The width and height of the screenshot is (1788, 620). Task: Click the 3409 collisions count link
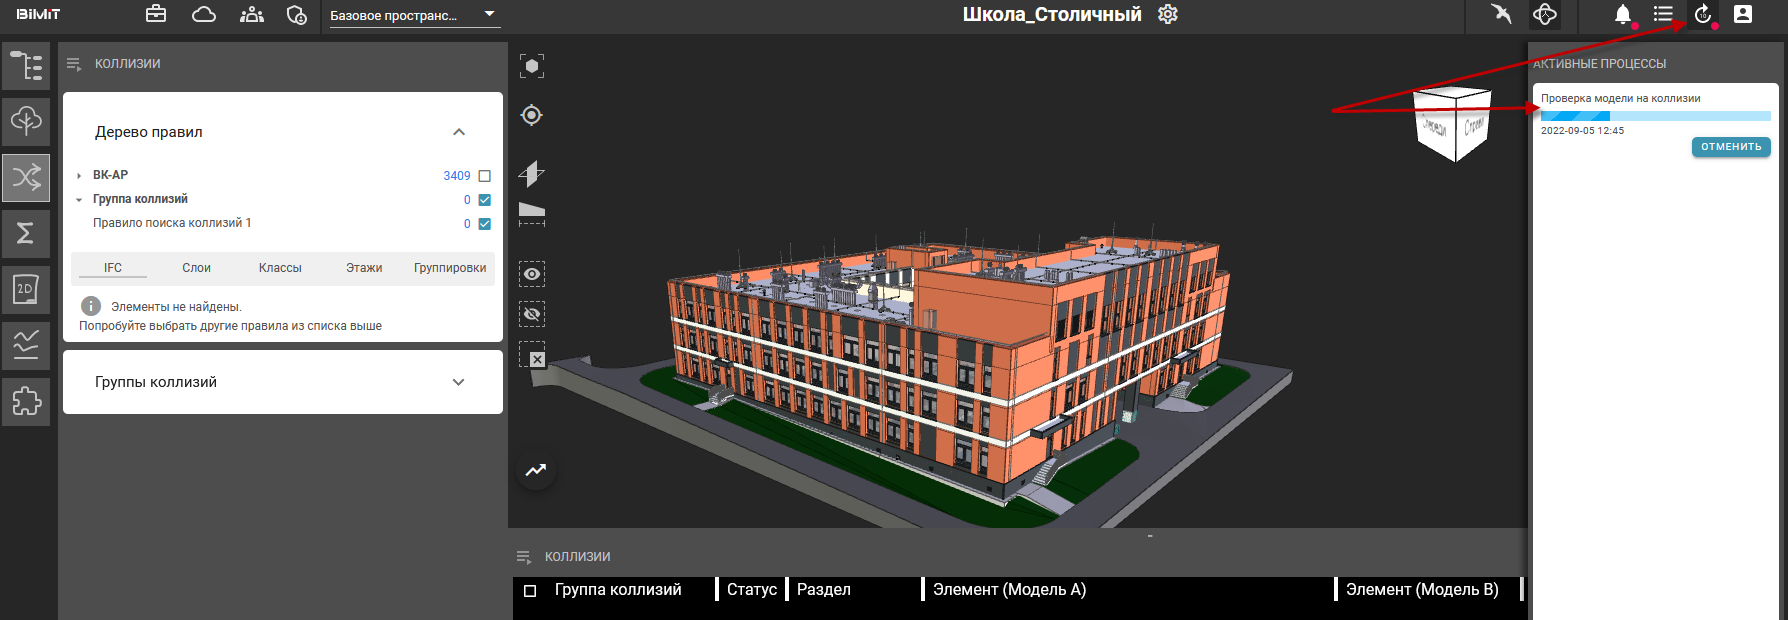[456, 176]
